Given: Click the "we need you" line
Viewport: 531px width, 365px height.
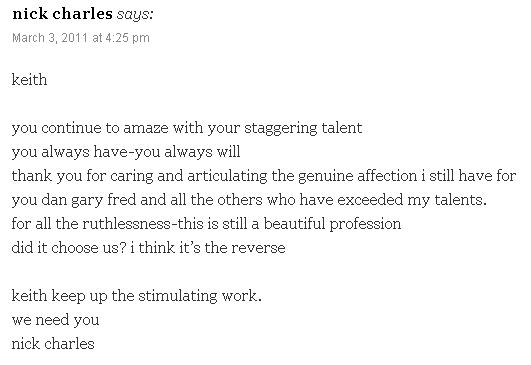Looking at the screenshot, I should pos(56,320).
